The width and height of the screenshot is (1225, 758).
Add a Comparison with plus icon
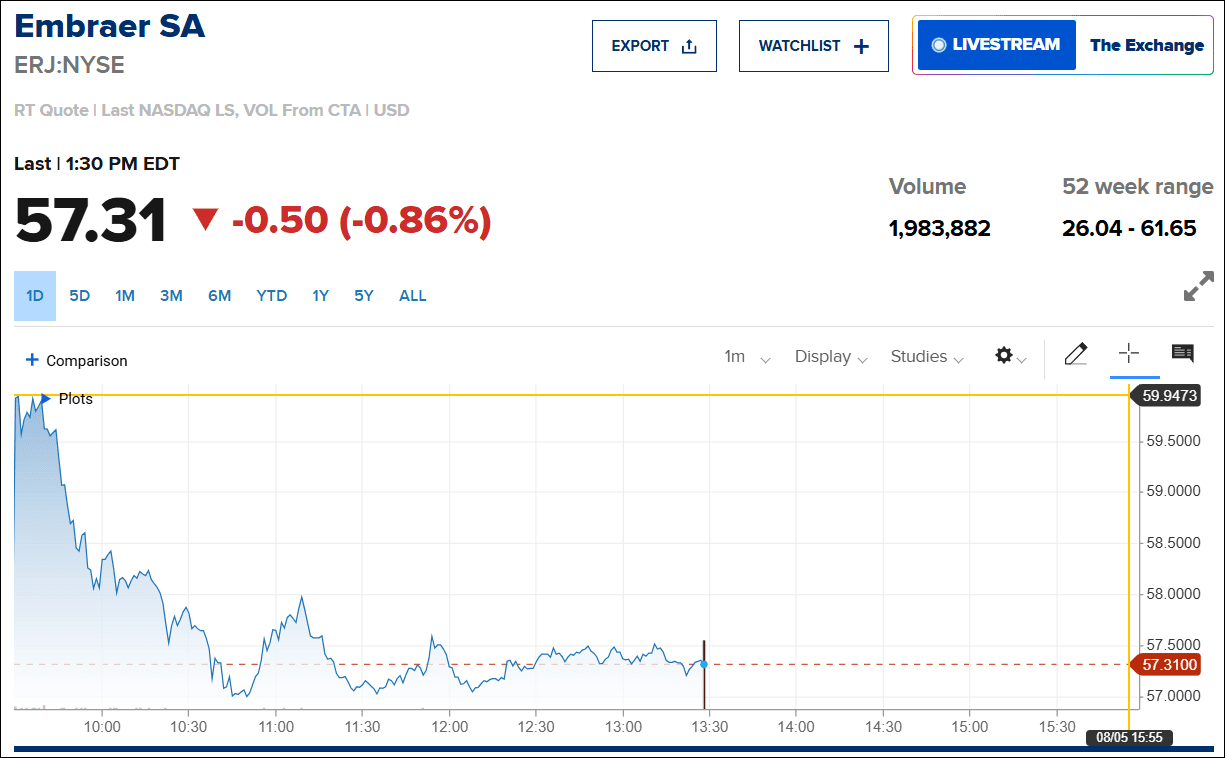click(77, 360)
